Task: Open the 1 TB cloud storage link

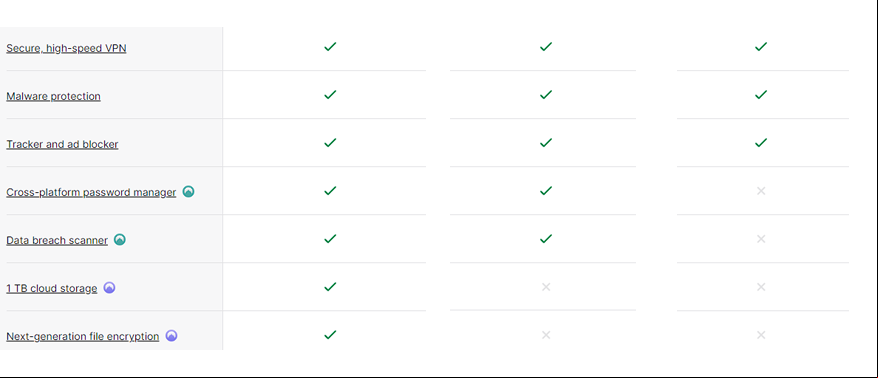Action: coord(52,288)
